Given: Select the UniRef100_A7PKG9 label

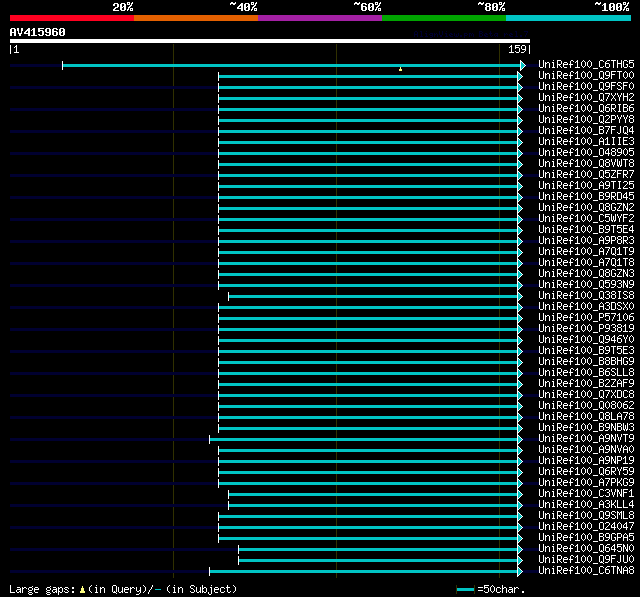Looking at the screenshot, I should pyautogui.click(x=586, y=483).
